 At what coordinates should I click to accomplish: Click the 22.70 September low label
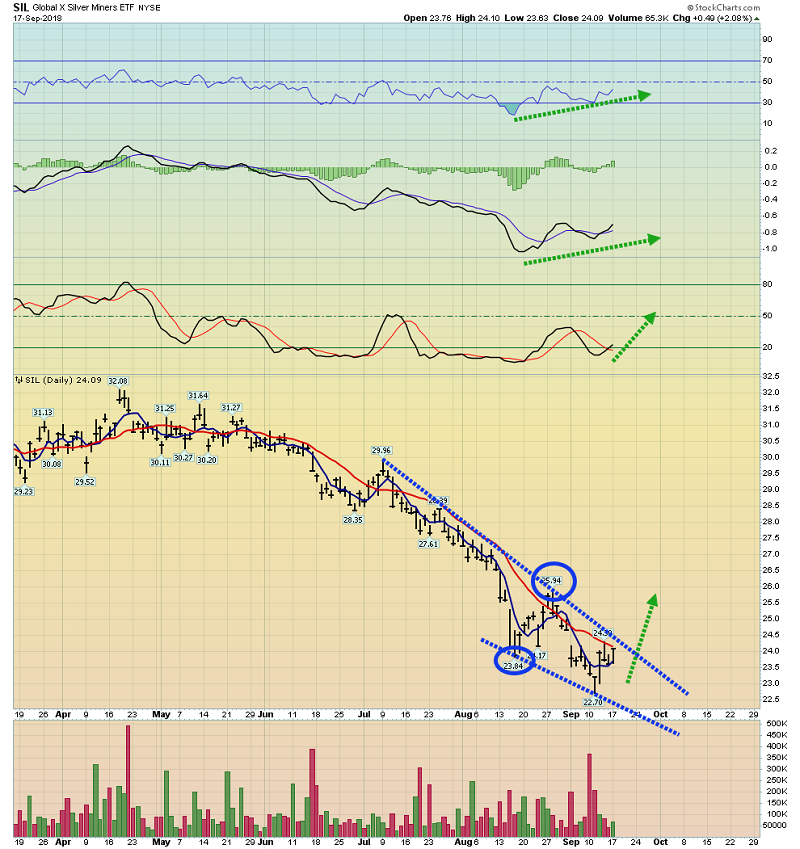(593, 702)
